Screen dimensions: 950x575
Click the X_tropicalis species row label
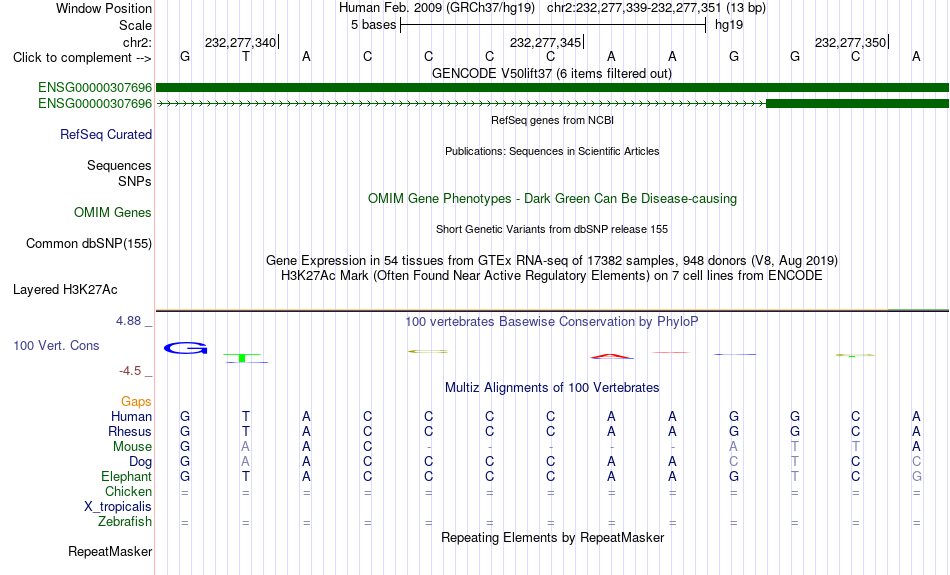coord(118,507)
